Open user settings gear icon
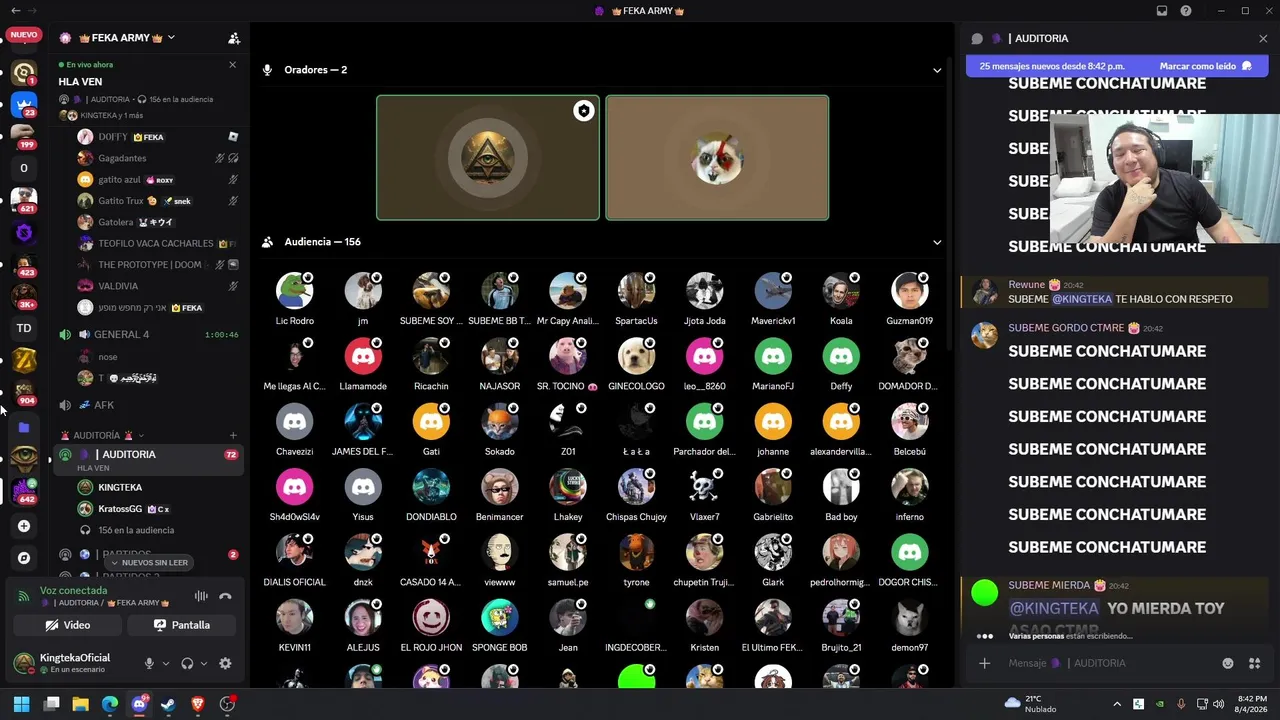This screenshot has height=720, width=1280. pos(225,663)
